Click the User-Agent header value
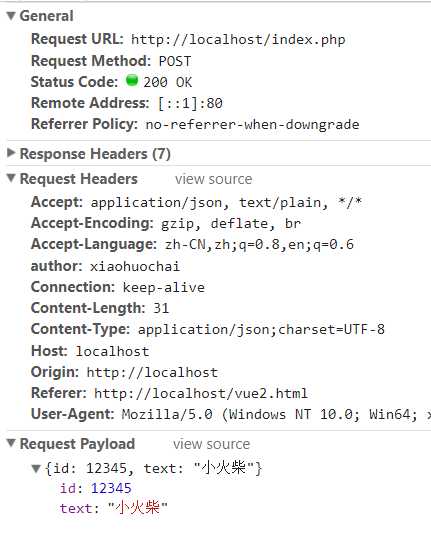This screenshot has height=535, width=431. click(x=276, y=415)
